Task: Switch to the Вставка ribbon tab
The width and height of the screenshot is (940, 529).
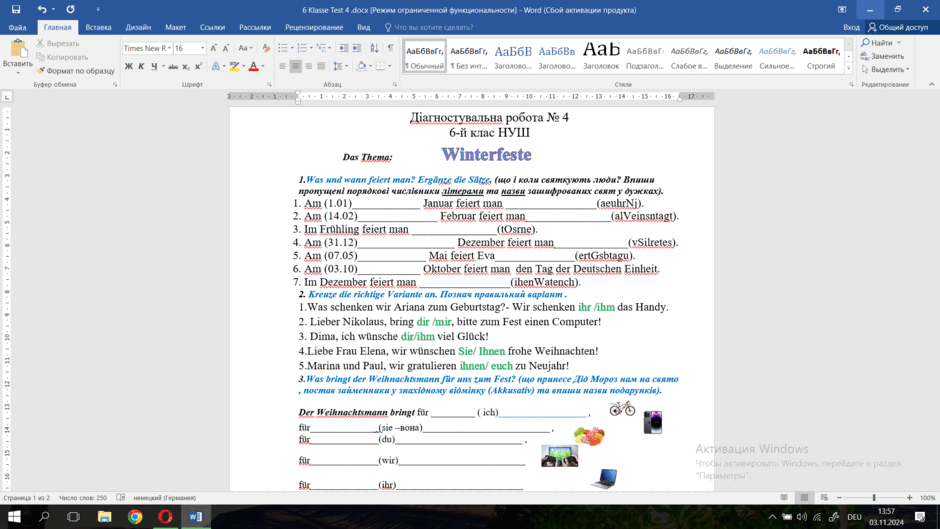Action: pos(98,27)
